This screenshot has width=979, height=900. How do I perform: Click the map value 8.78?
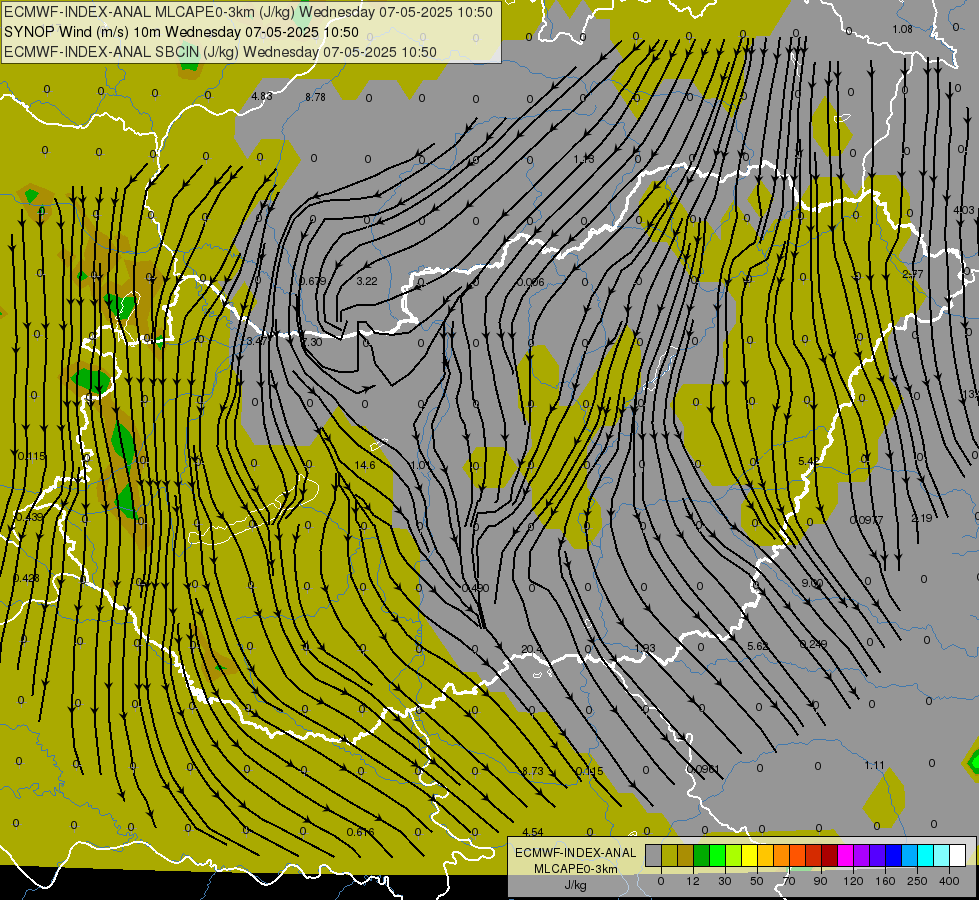315,97
